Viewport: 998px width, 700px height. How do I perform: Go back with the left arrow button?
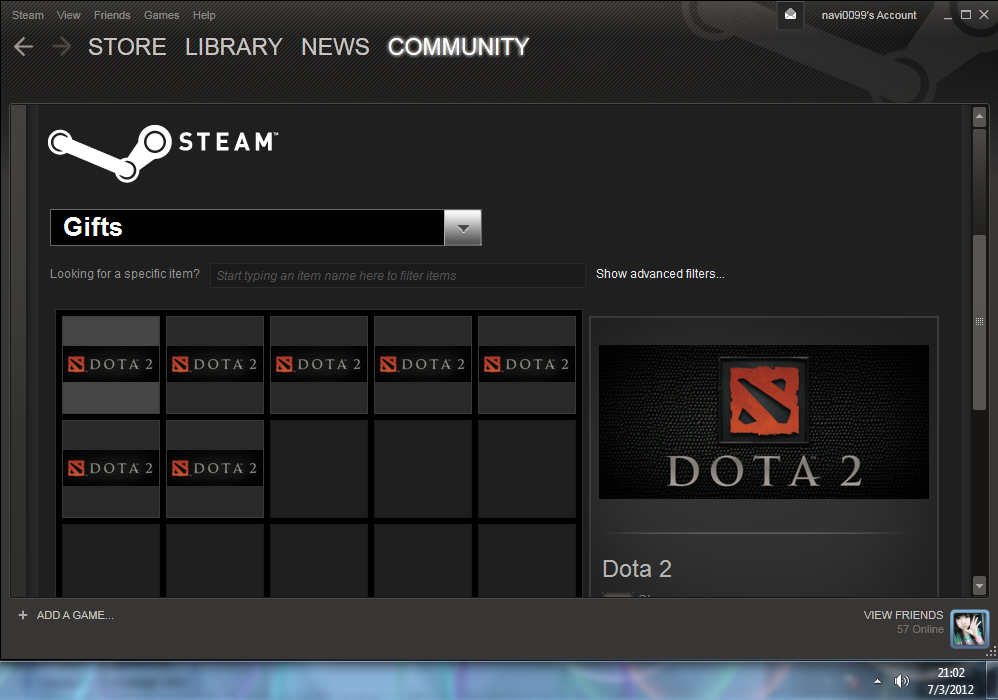tap(24, 46)
